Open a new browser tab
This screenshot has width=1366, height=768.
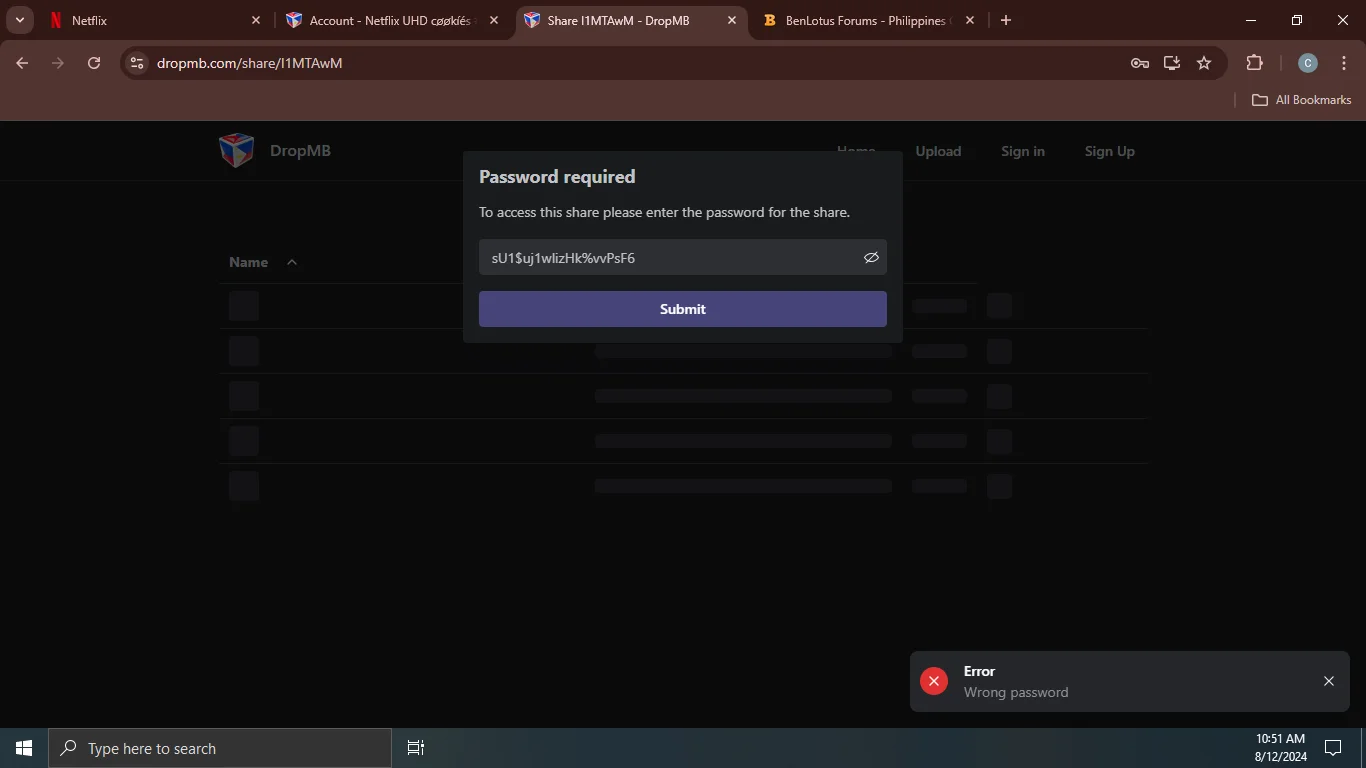[1006, 20]
